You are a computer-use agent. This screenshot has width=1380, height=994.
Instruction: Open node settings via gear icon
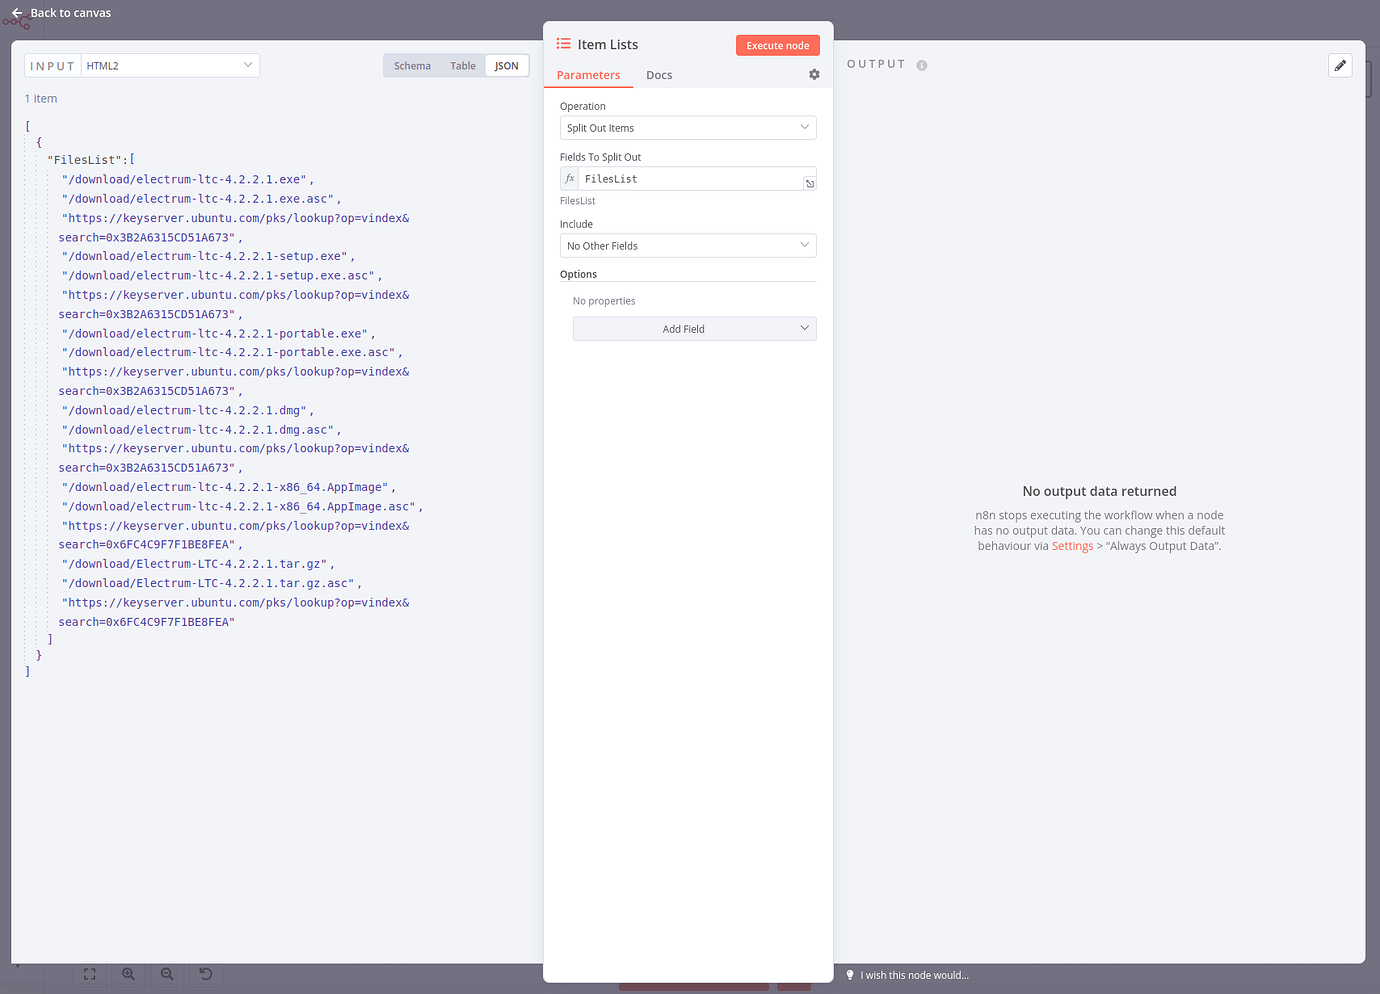tap(814, 75)
